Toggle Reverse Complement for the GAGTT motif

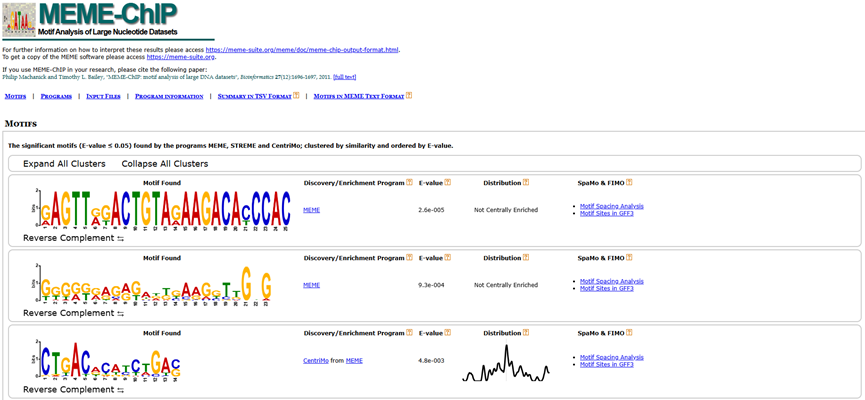[73, 238]
